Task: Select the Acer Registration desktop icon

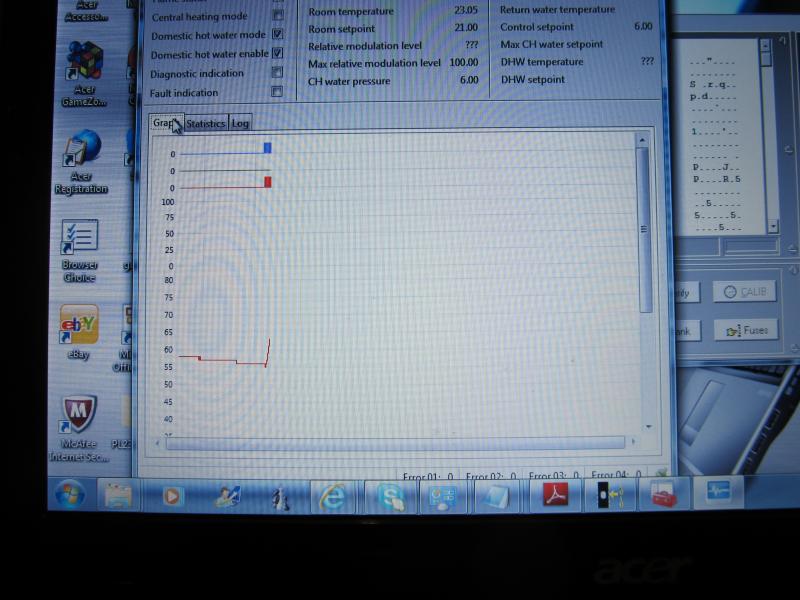Action: coord(81,150)
